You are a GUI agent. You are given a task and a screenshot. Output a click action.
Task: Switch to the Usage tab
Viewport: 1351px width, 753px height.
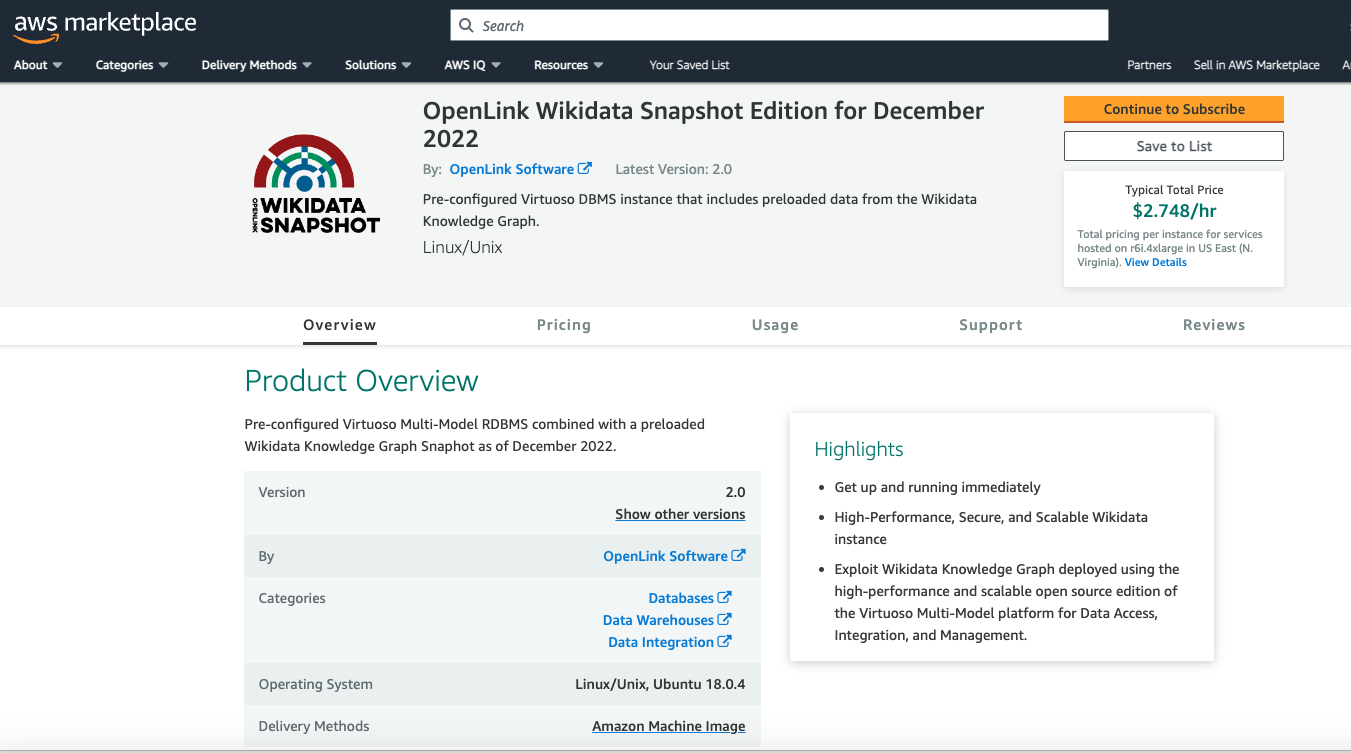click(775, 325)
